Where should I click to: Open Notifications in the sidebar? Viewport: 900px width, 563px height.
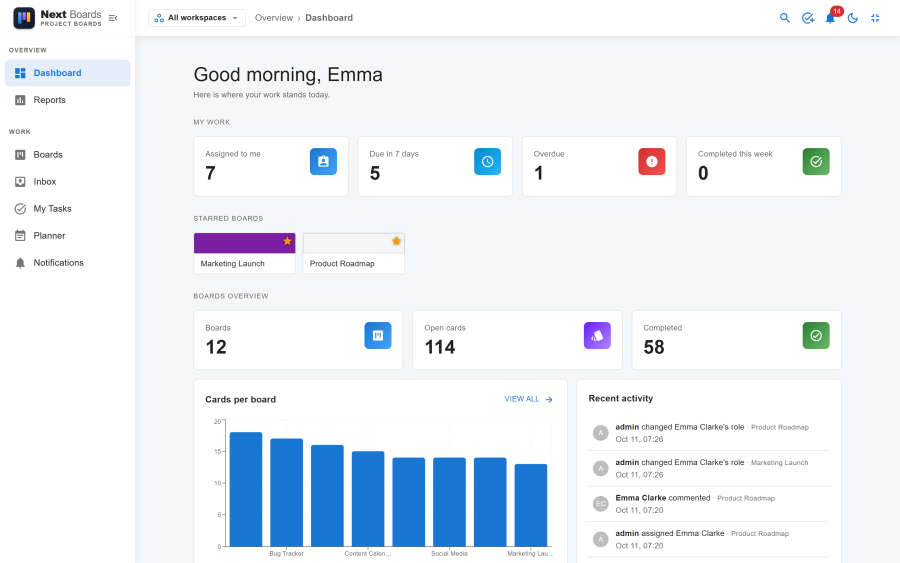point(68,262)
